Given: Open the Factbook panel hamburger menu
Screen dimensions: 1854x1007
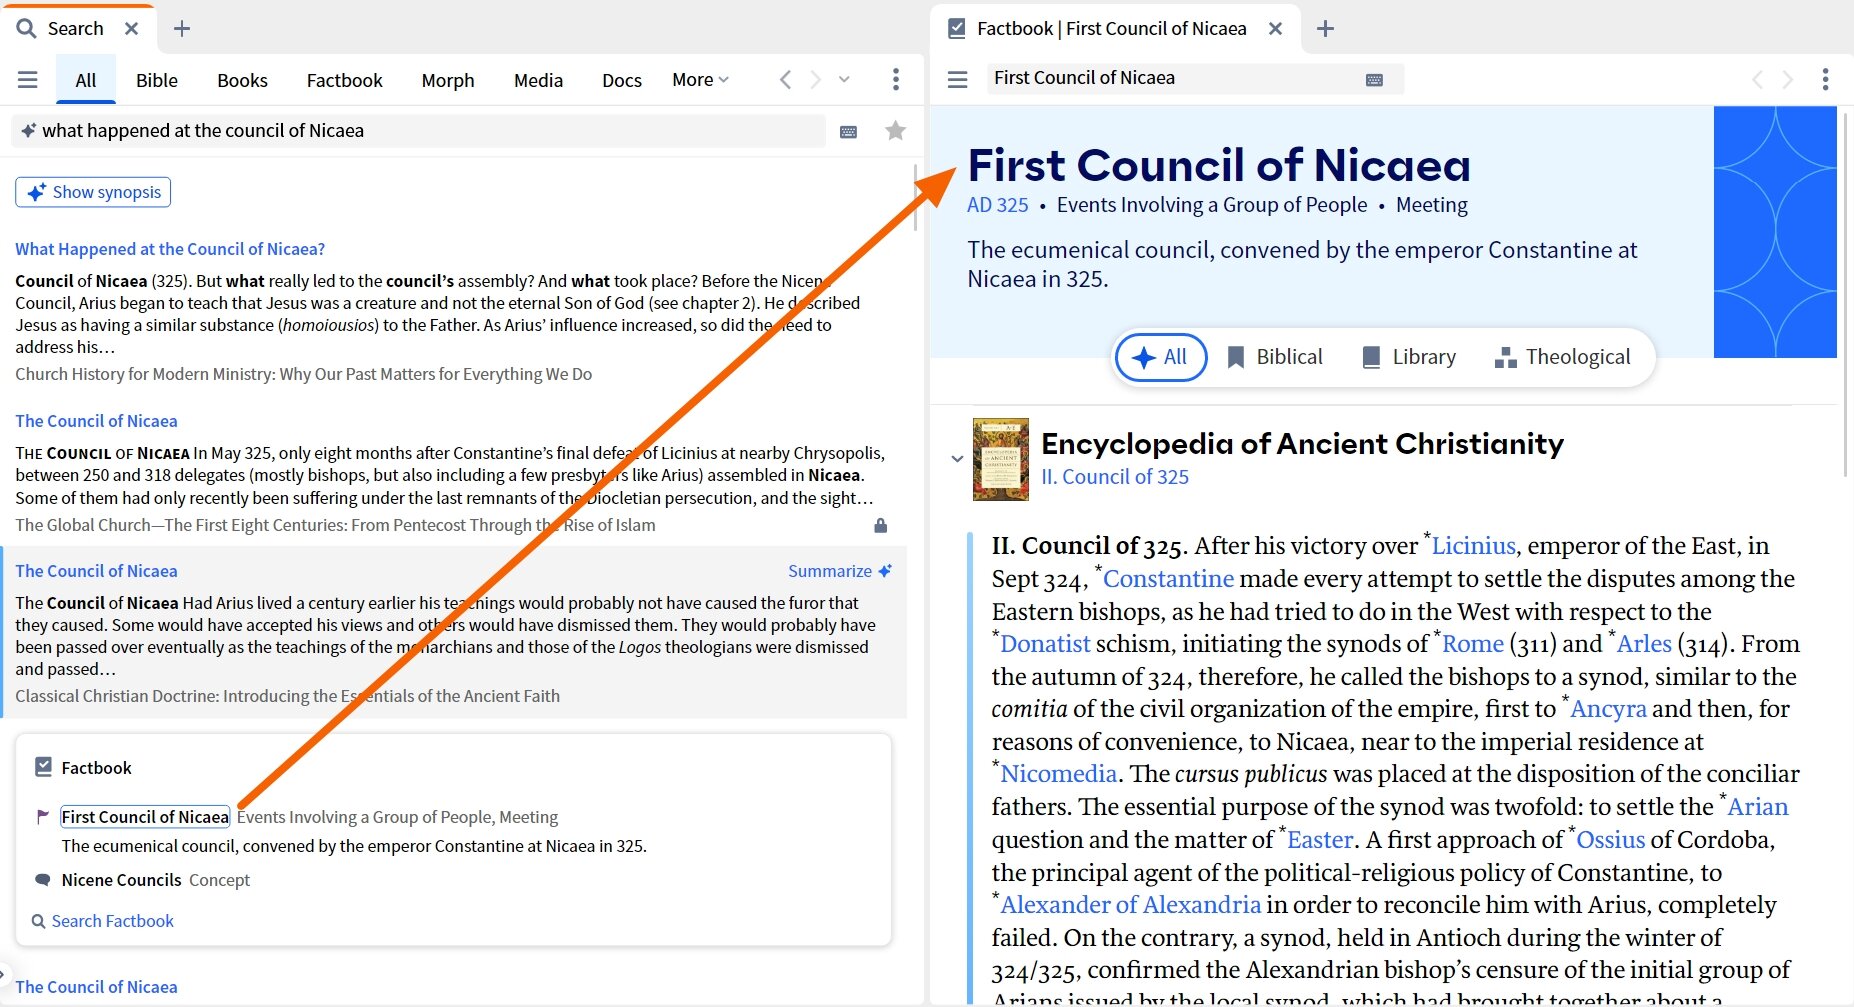Looking at the screenshot, I should coord(957,79).
